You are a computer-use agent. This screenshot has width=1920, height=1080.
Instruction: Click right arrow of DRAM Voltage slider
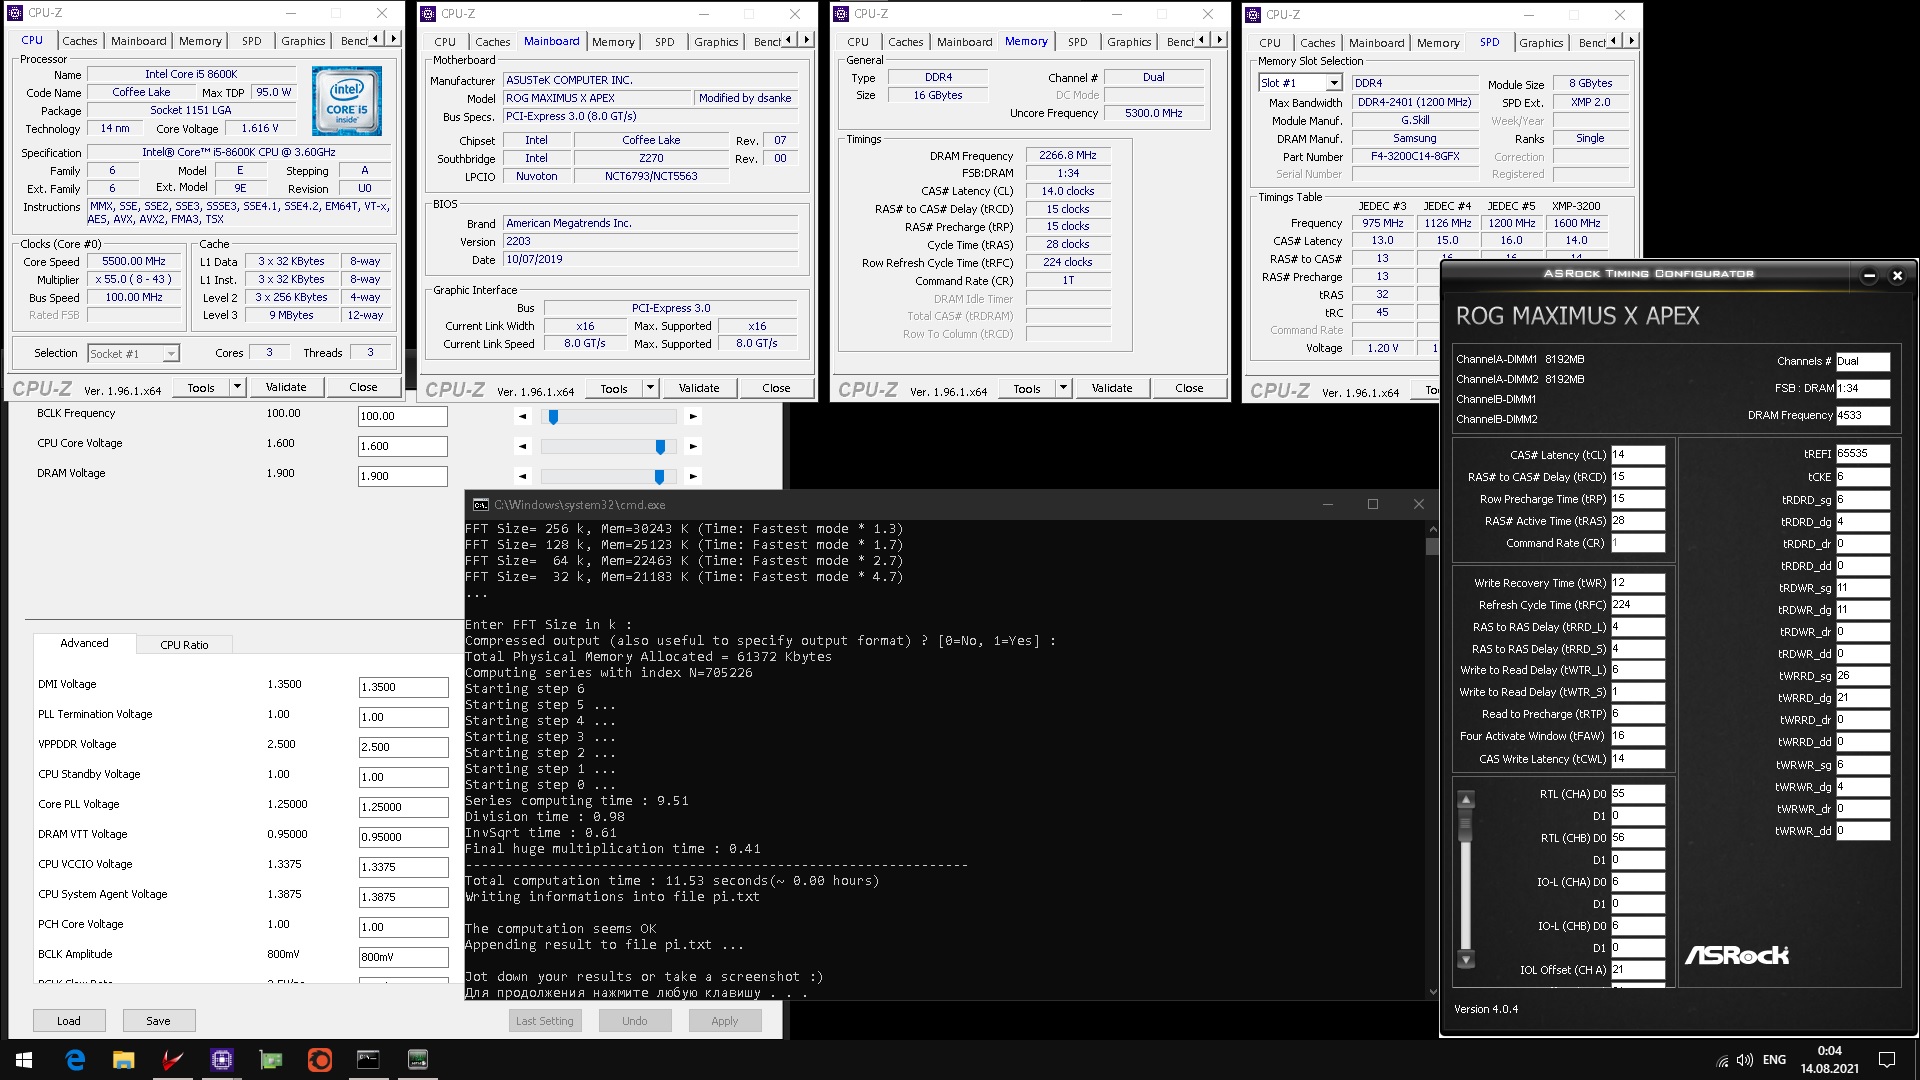693,476
